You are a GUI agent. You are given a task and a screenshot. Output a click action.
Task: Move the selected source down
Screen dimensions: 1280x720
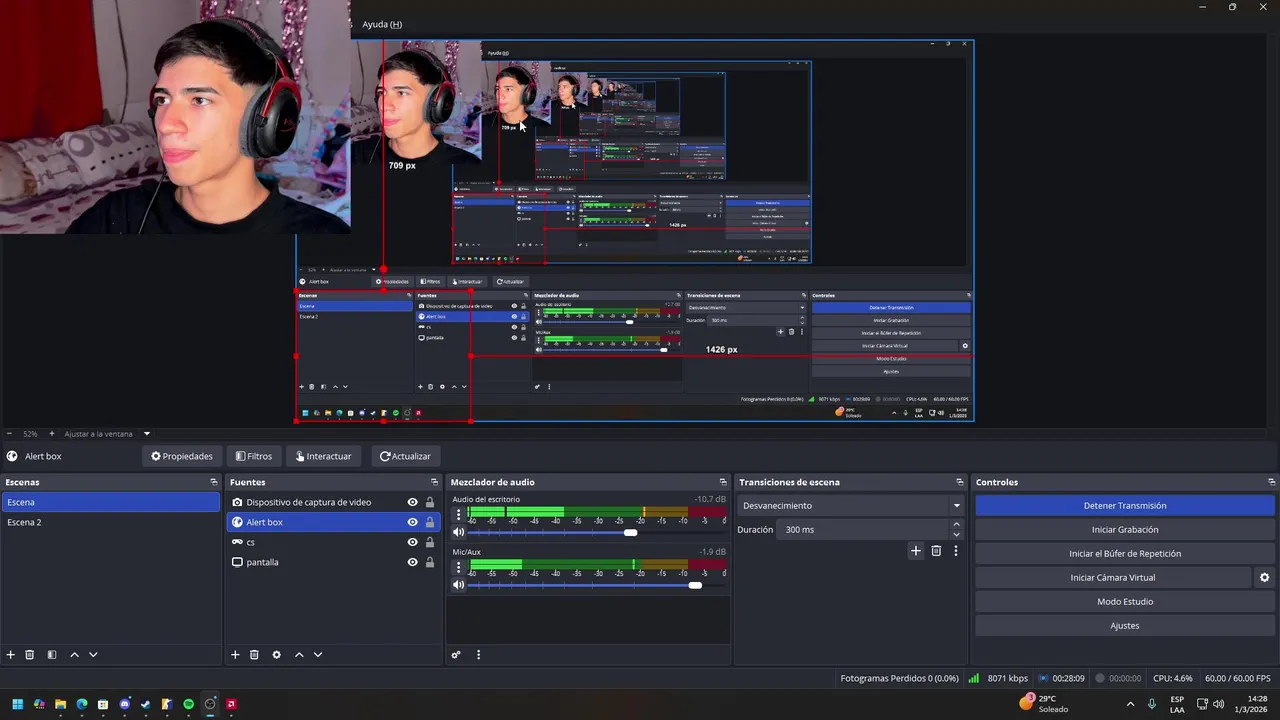point(318,655)
